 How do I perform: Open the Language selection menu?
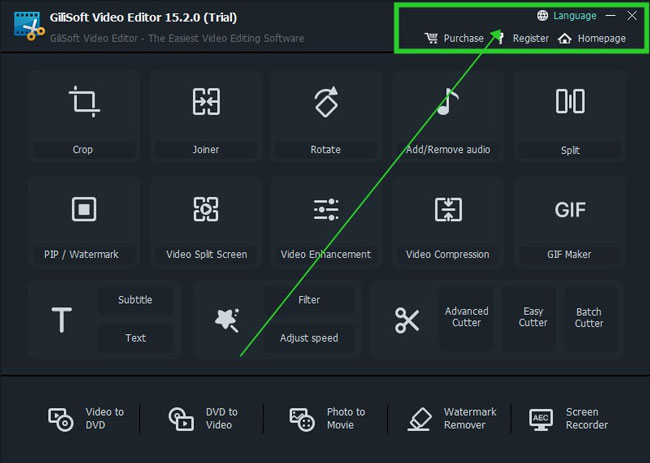point(575,16)
